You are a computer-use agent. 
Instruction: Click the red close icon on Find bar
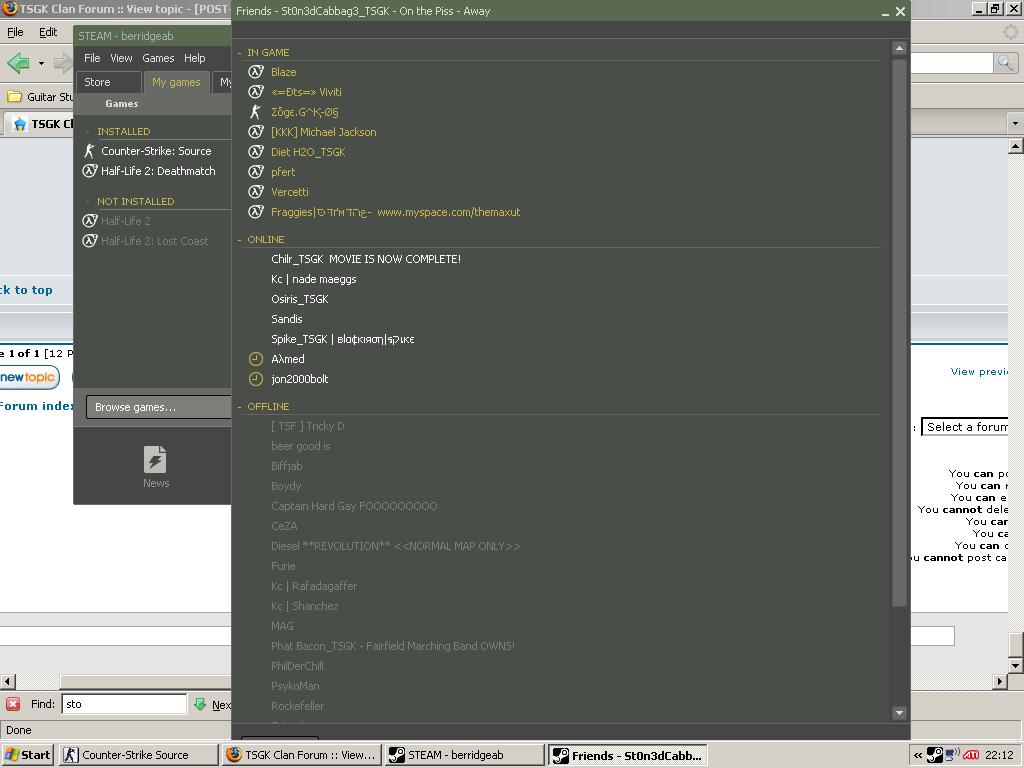point(13,704)
